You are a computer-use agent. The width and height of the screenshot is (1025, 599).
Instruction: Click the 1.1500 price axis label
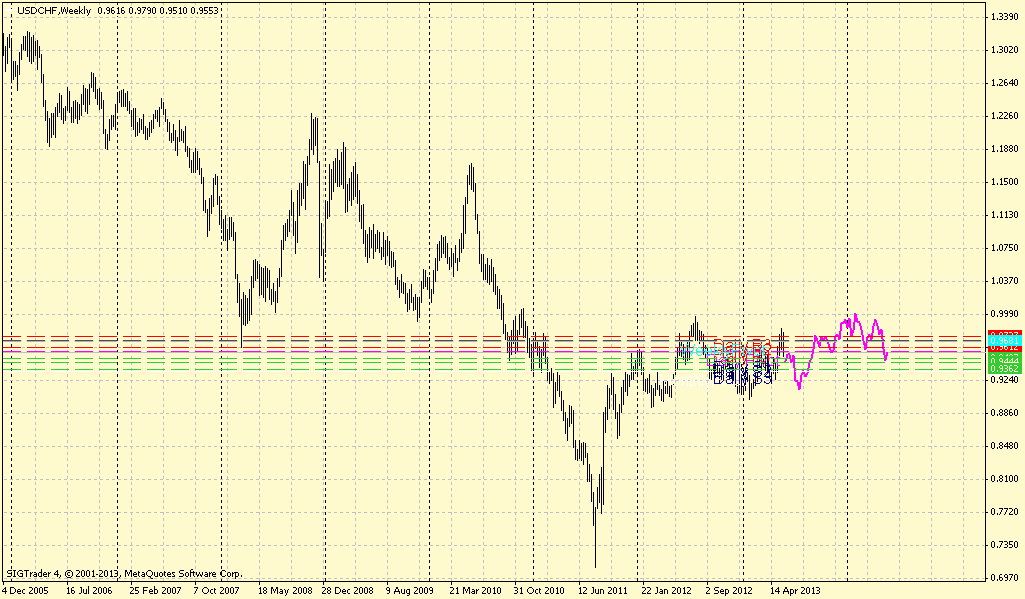click(1005, 181)
